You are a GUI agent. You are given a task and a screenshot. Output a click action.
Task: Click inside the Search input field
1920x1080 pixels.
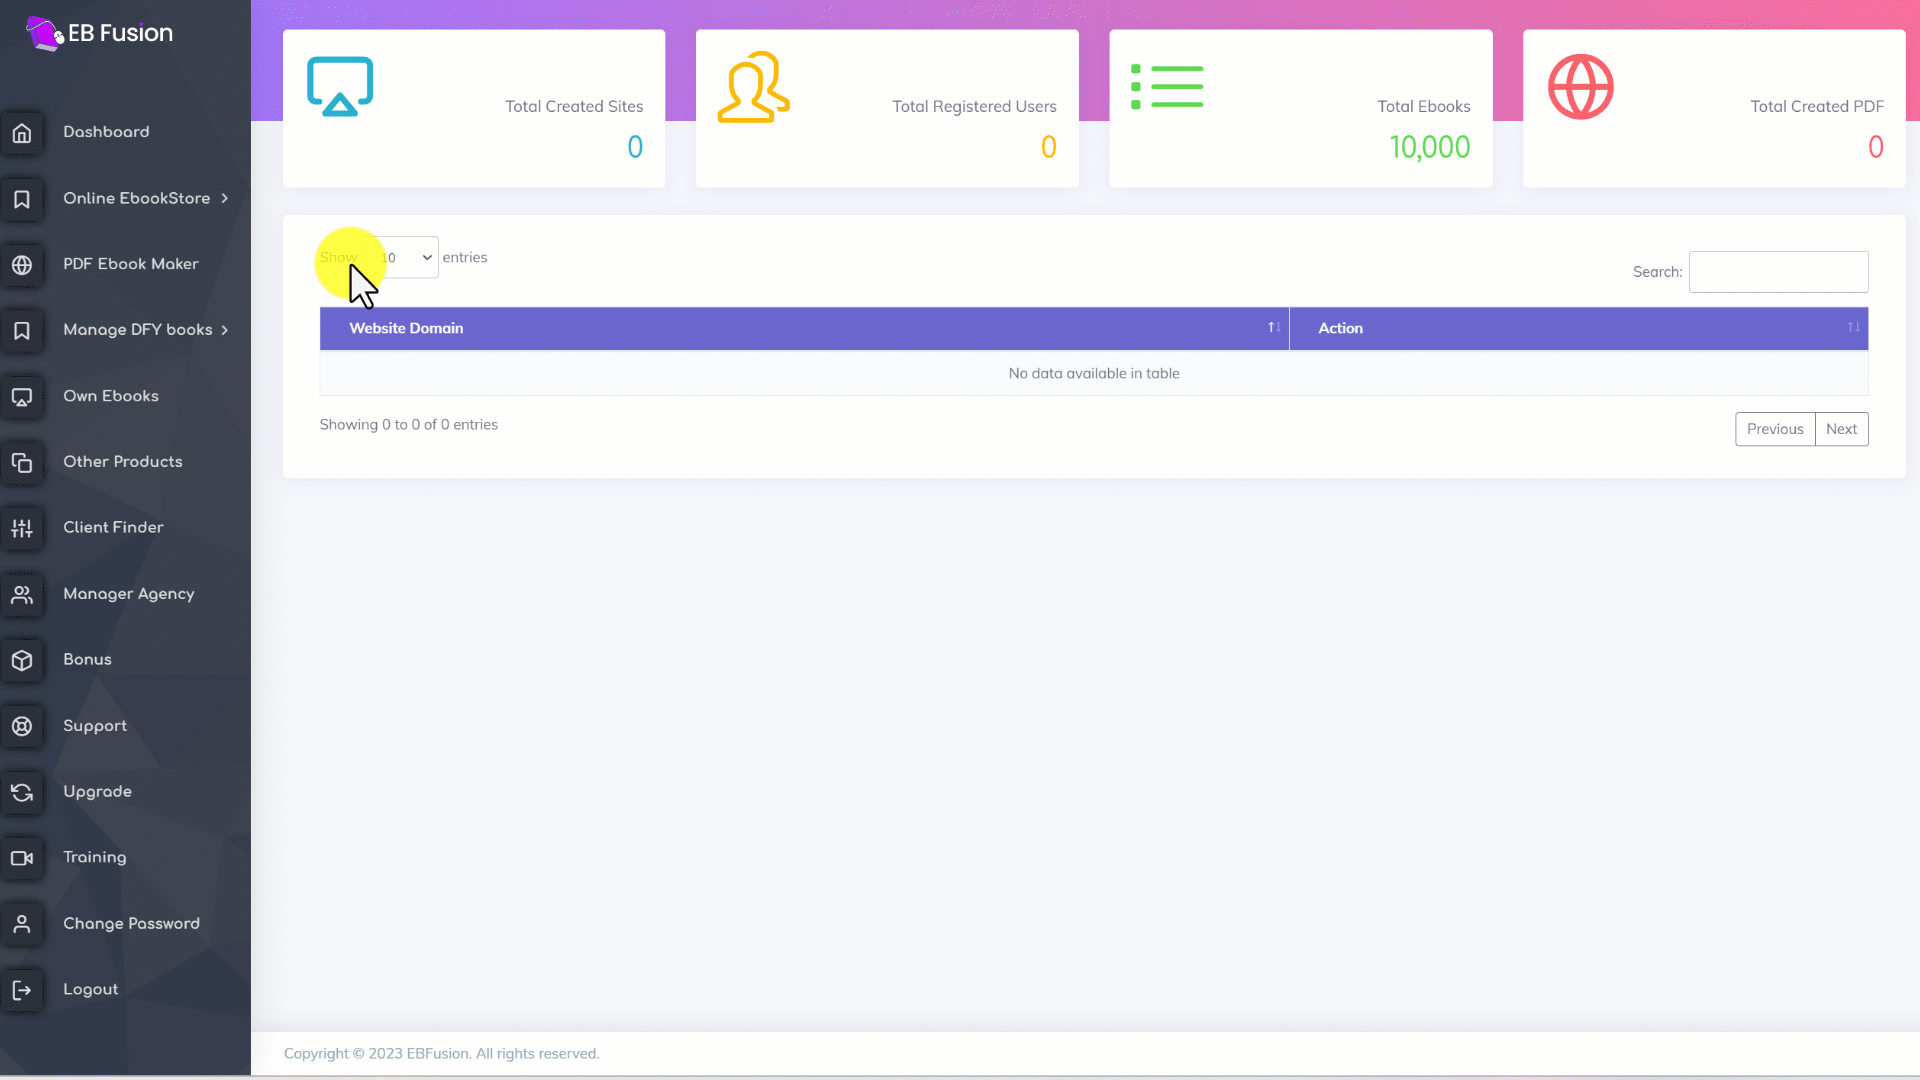click(x=1778, y=271)
